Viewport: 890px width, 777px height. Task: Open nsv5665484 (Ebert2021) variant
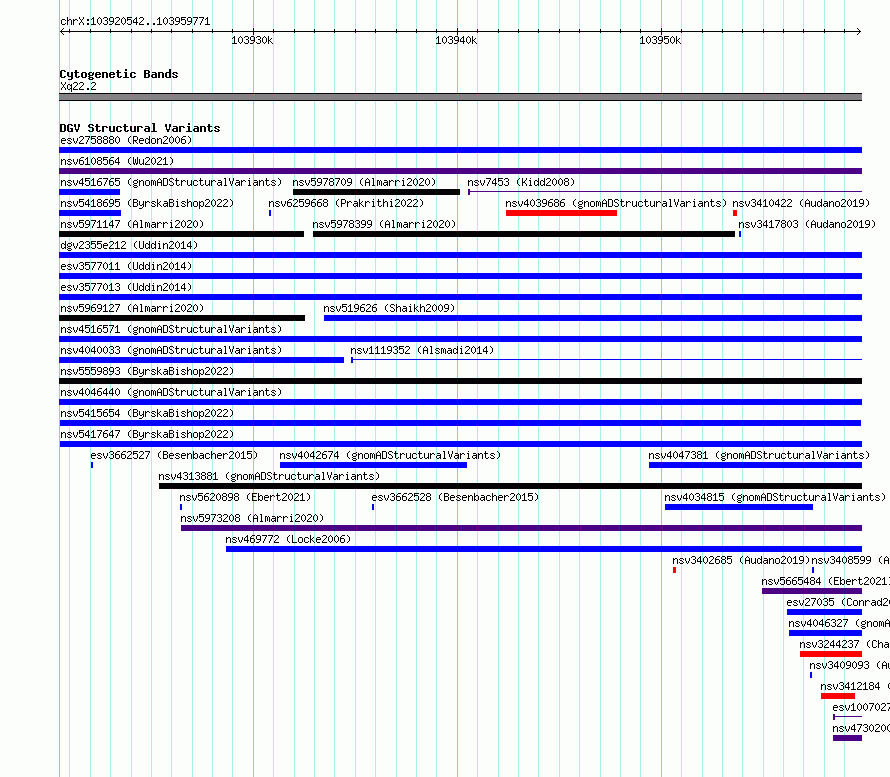click(825, 581)
